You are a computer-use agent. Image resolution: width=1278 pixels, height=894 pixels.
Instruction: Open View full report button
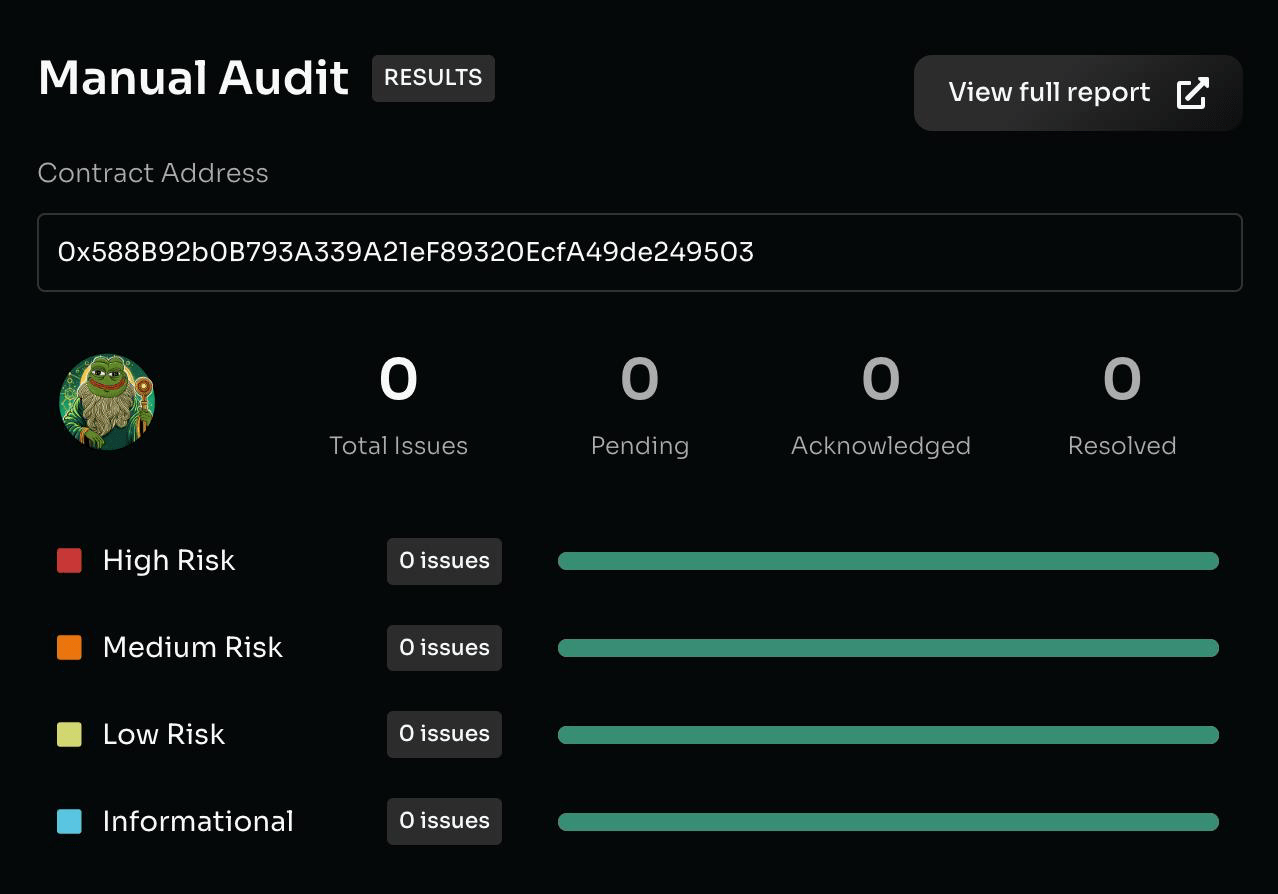click(x=1077, y=93)
